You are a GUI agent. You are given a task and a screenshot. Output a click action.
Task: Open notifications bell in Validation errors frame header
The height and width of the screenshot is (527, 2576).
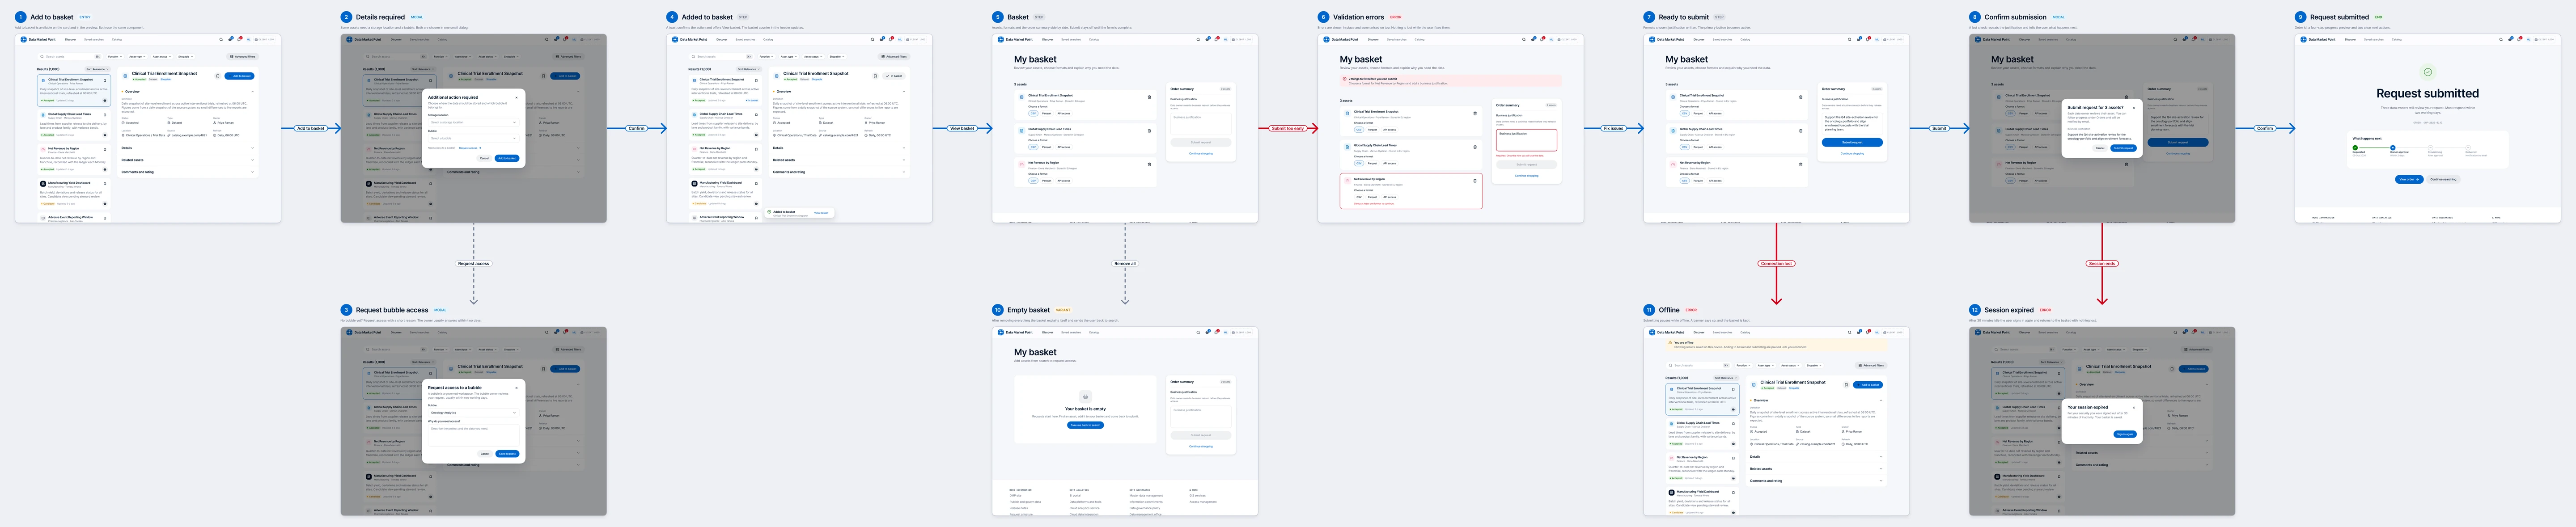(x=1542, y=39)
